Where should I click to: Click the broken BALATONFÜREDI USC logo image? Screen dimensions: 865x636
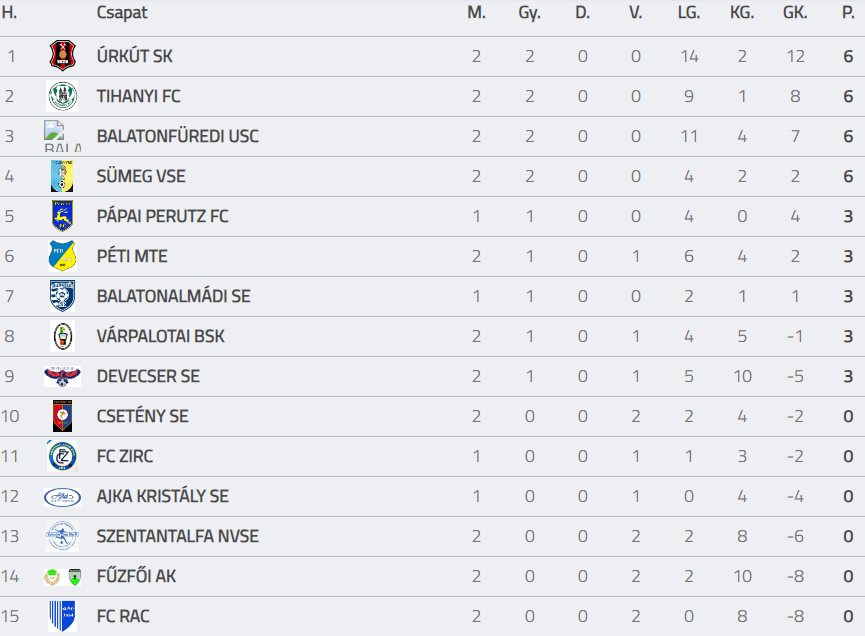point(62,136)
